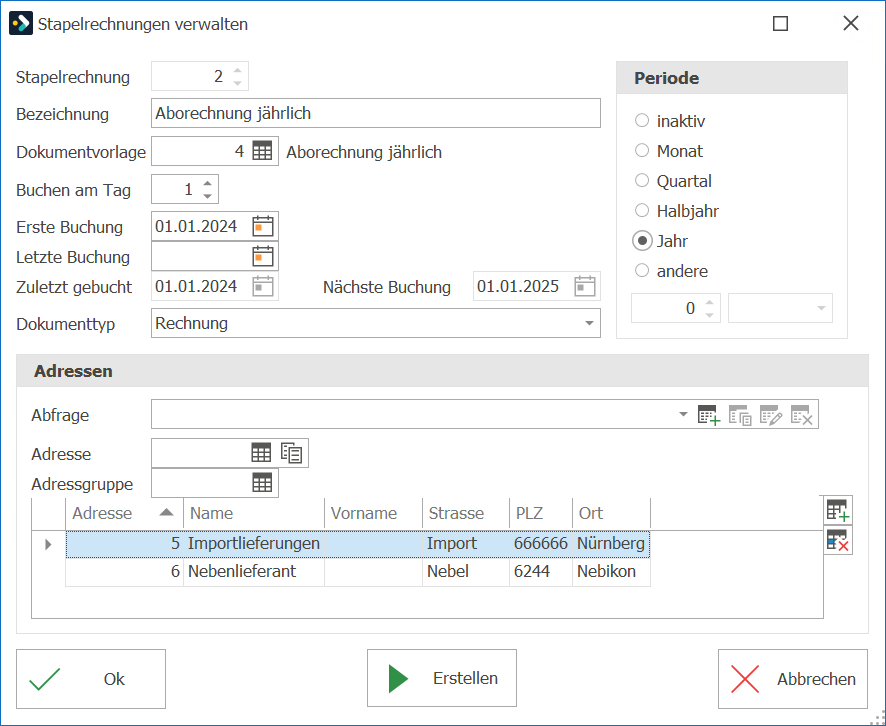Open the Letzte Buchung calendar picker
The width and height of the screenshot is (886, 726).
coord(263,257)
